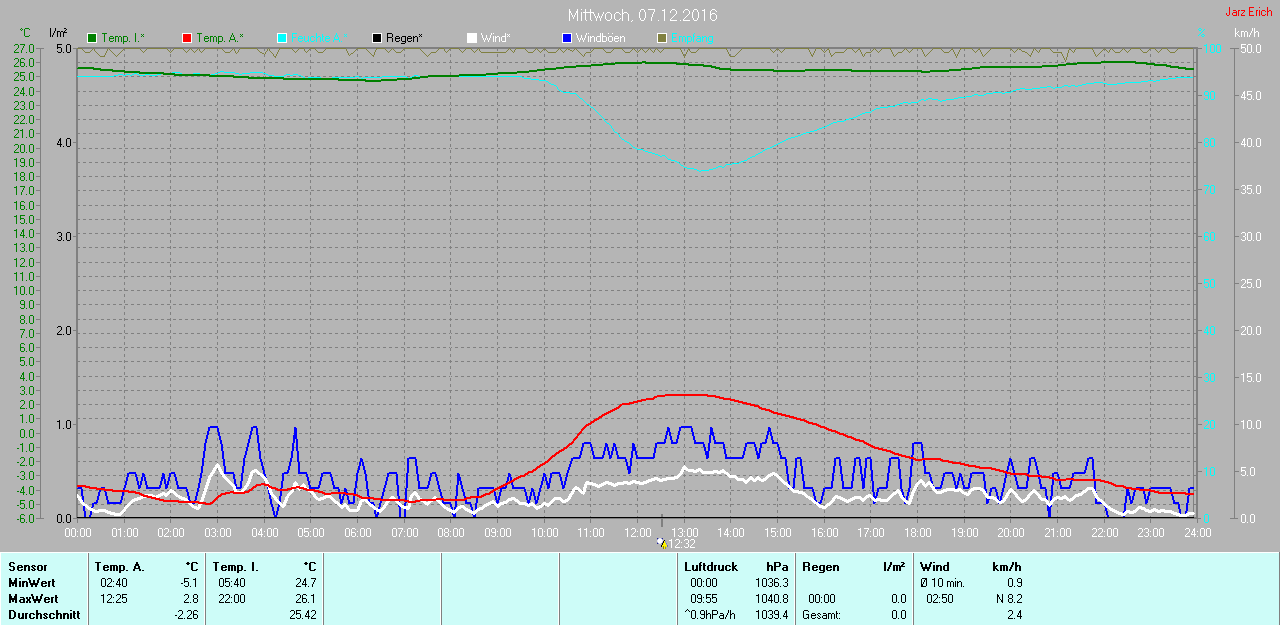This screenshot has height=625, width=1280.
Task: Click '27.0' on the temperature axis
Action: tap(24, 48)
